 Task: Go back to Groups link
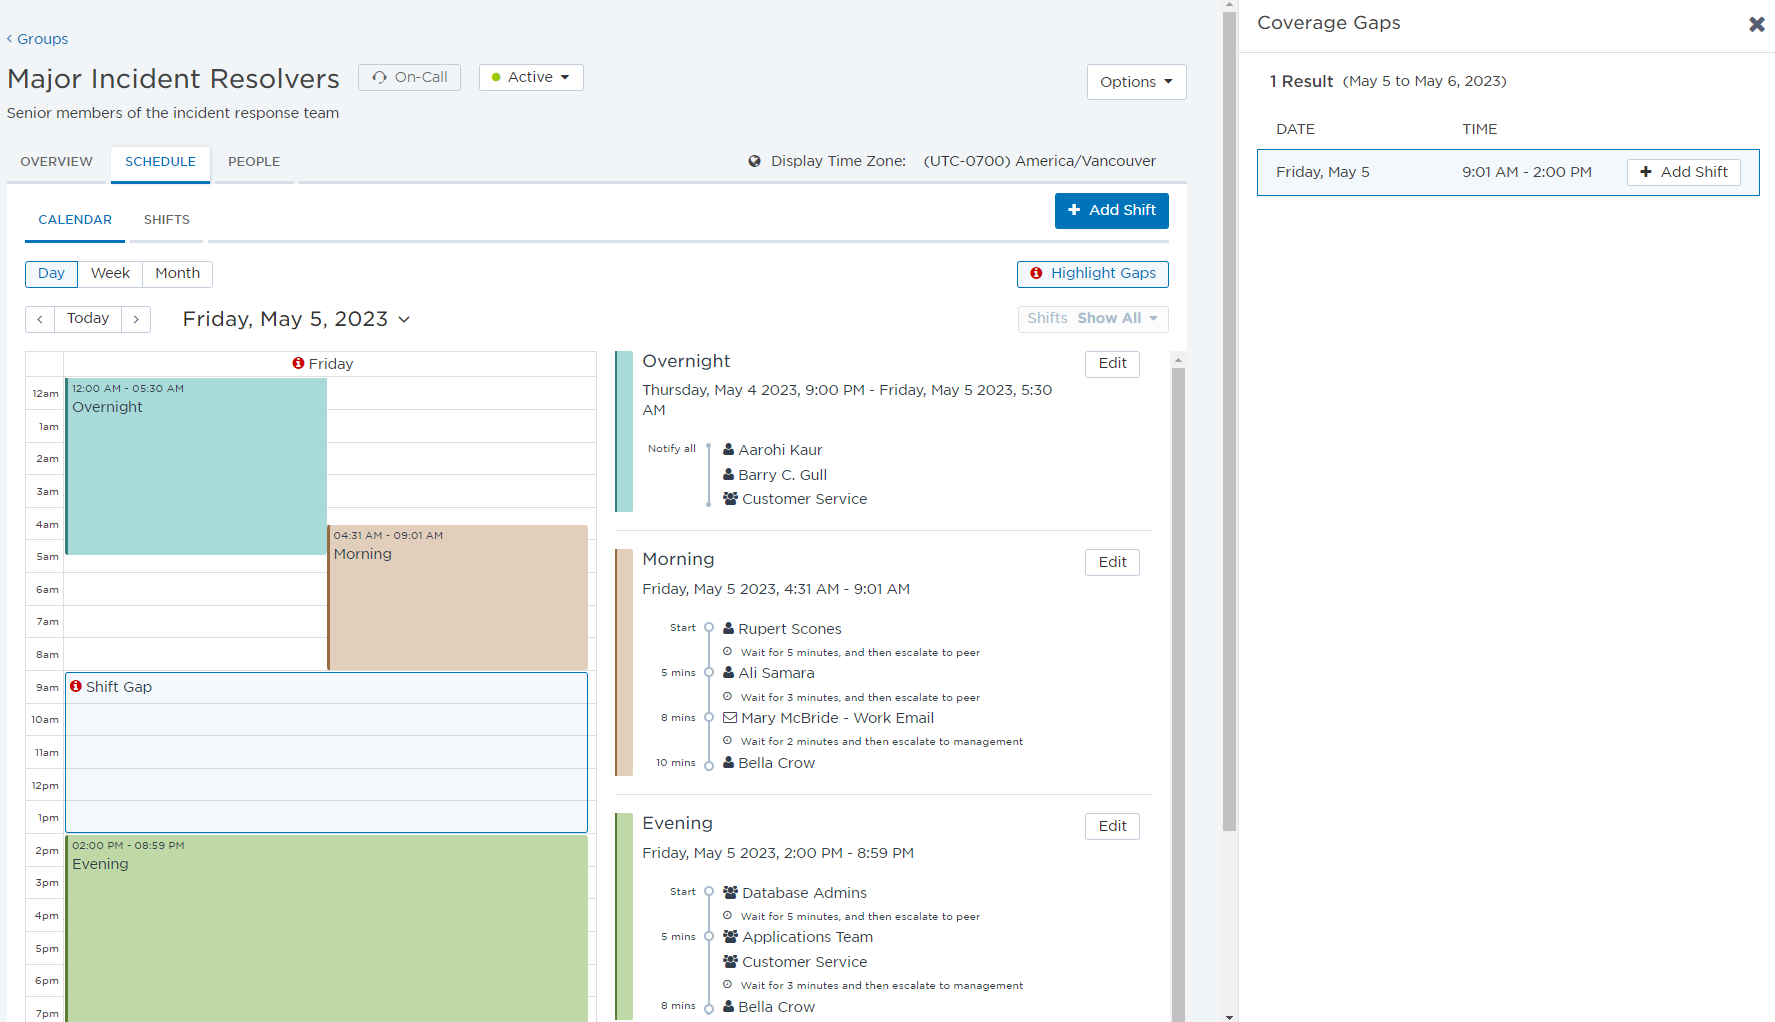pyautogui.click(x=37, y=39)
